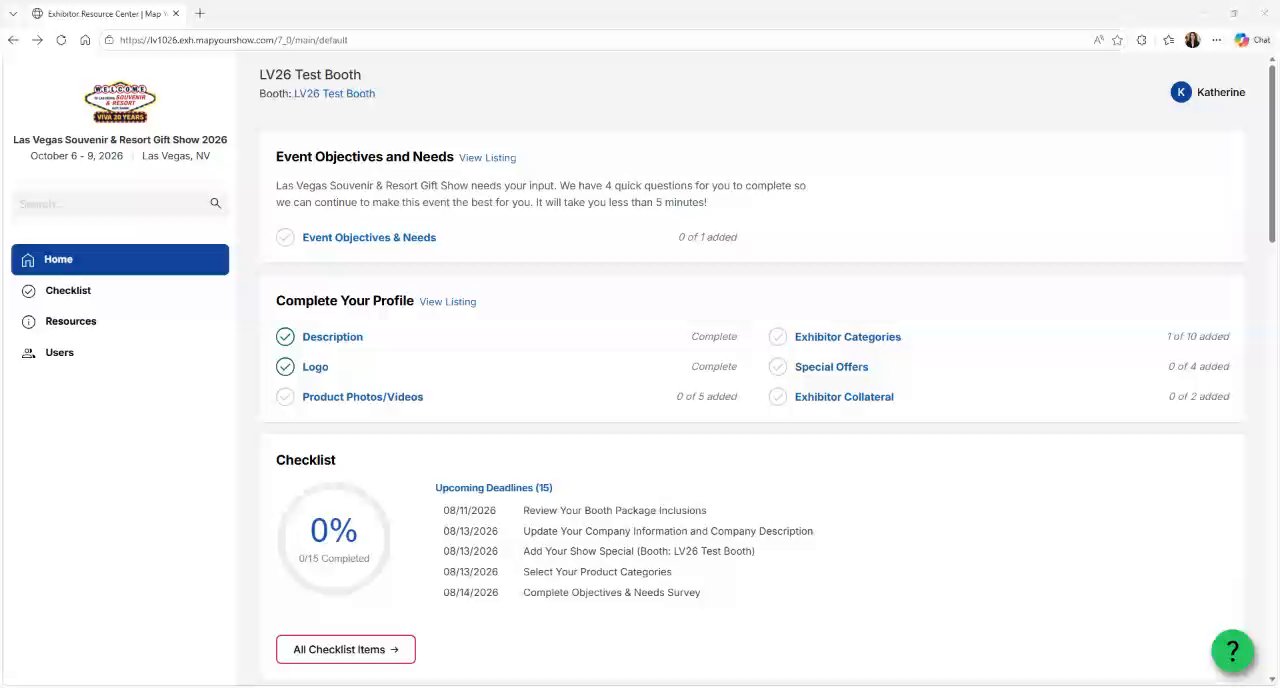Click the Las Vegas Souvenir show logo
The image size is (1280, 688).
click(120, 102)
